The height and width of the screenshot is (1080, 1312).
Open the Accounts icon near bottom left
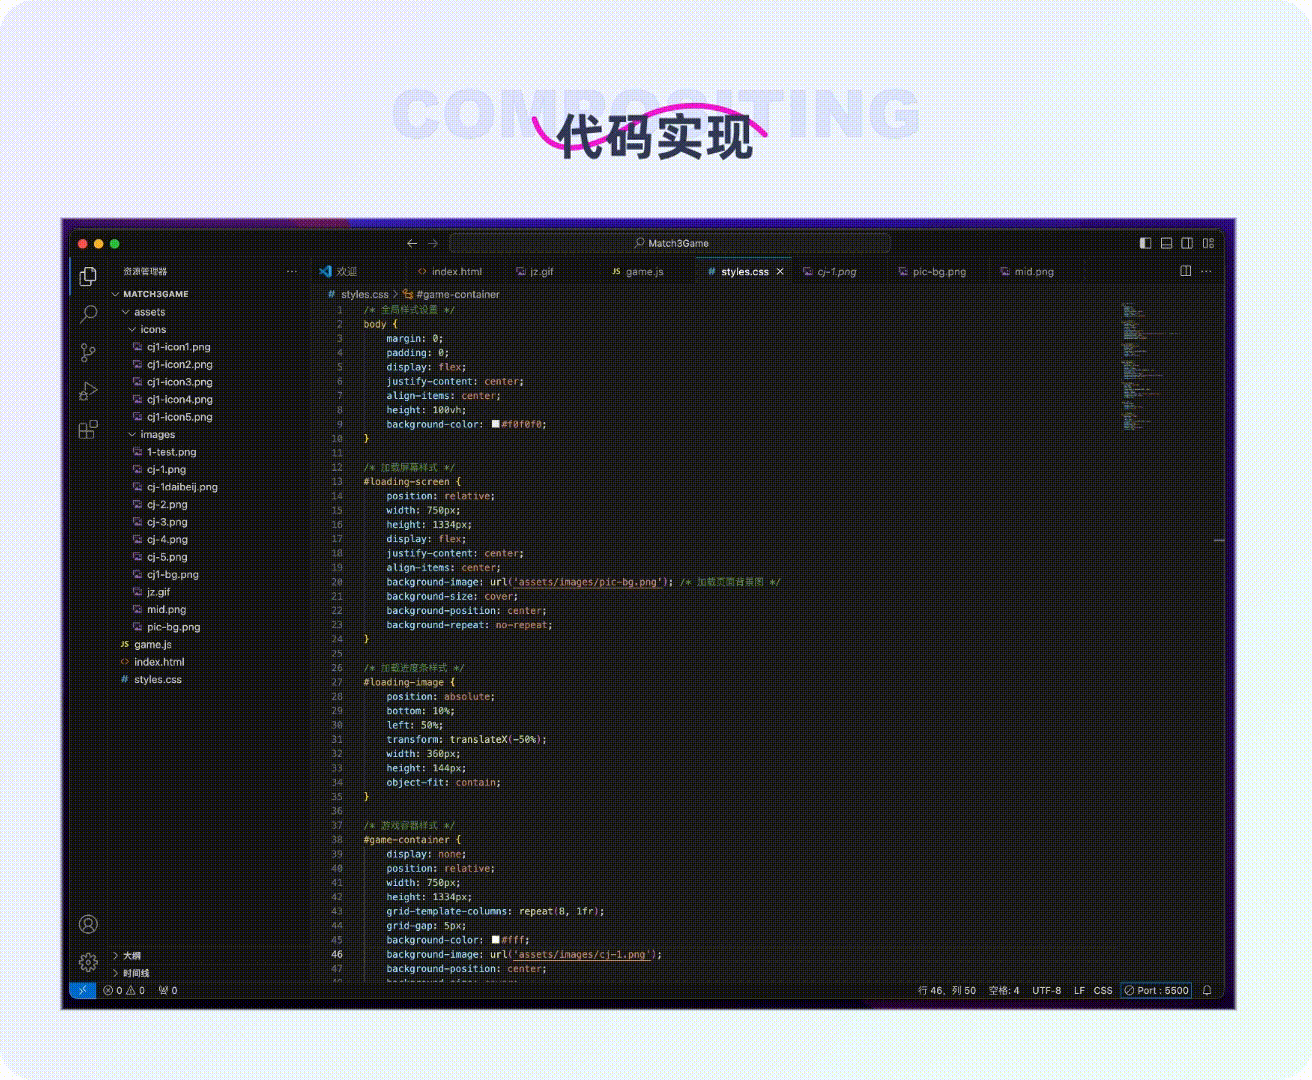point(88,925)
